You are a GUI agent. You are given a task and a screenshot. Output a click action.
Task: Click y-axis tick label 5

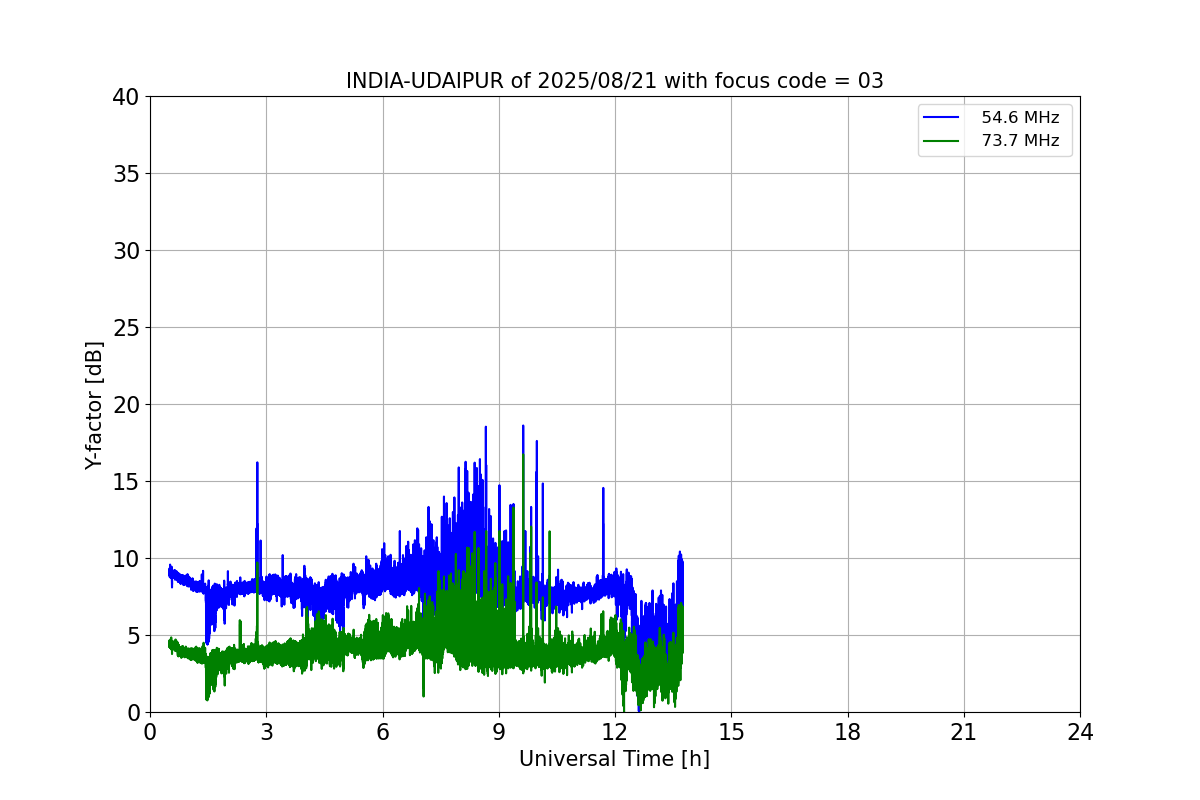133,636
